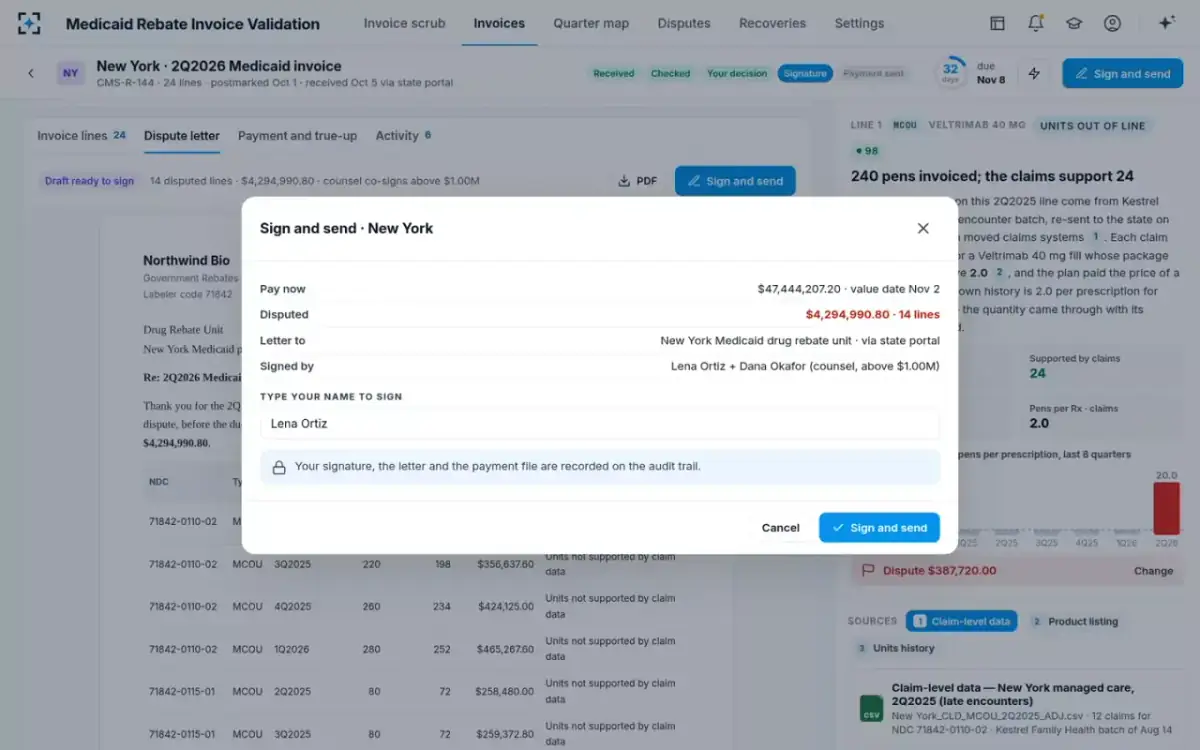
Task: Click the 98 confidence score badge
Action: (x=867, y=151)
